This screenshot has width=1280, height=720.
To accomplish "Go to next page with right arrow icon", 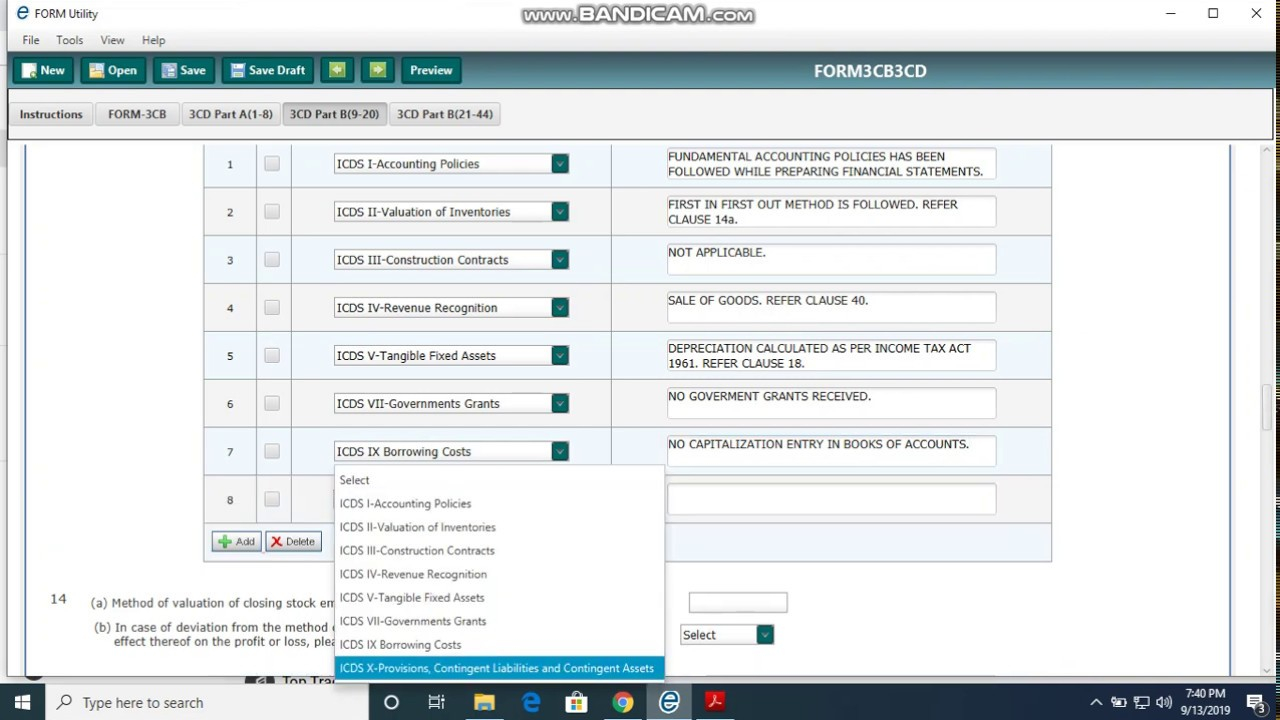I will 377,70.
